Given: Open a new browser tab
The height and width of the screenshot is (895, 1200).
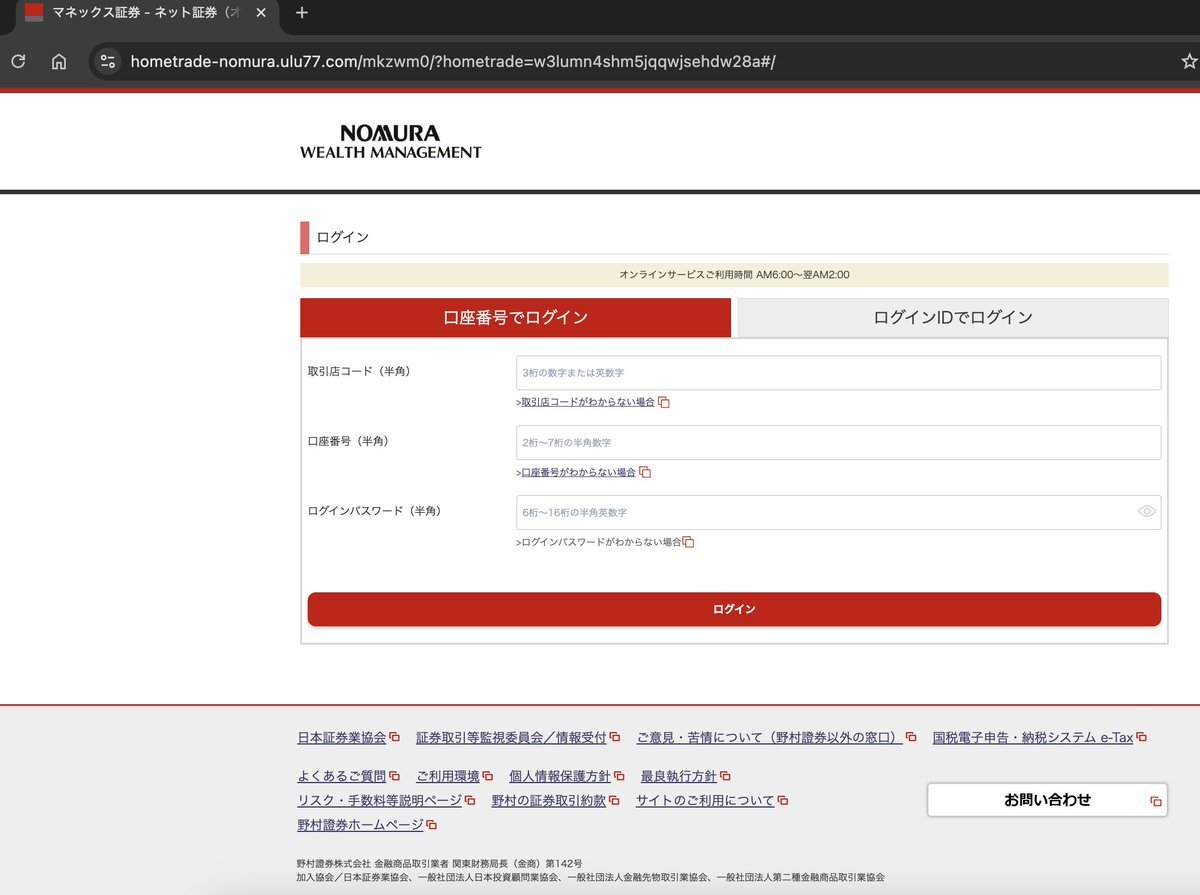Looking at the screenshot, I should [302, 13].
